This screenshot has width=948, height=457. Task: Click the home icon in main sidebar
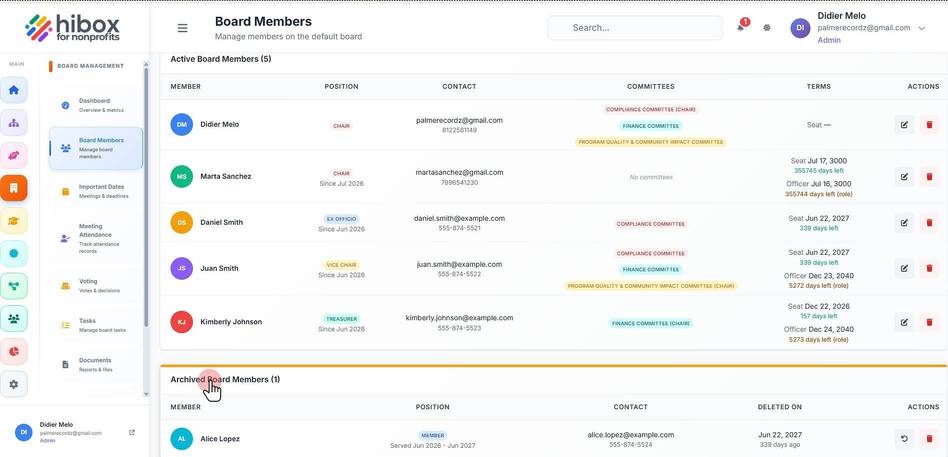[x=14, y=90]
